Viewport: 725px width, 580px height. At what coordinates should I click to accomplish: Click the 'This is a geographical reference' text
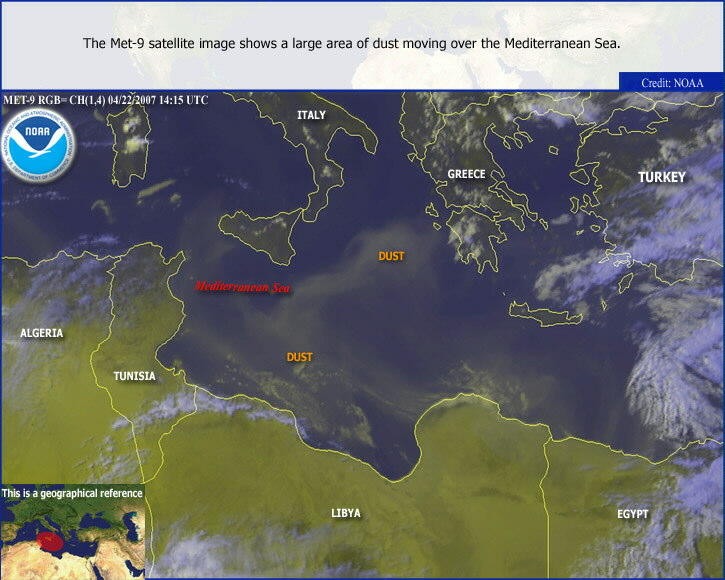pos(72,493)
